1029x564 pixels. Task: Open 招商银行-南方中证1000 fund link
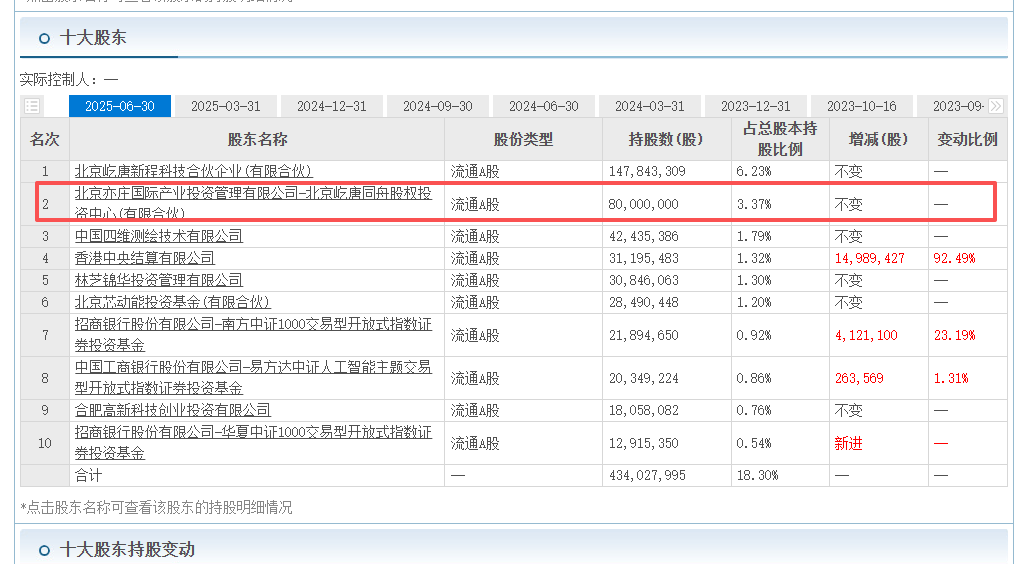point(253,334)
